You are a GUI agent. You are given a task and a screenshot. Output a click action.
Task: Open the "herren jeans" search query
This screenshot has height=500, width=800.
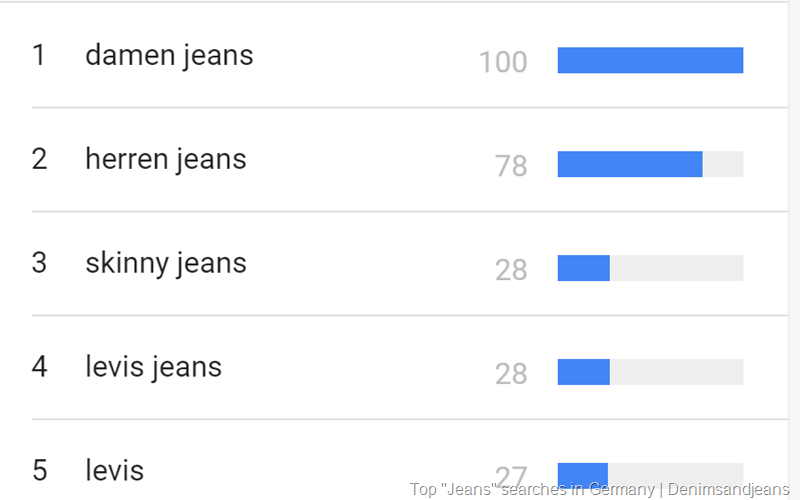point(165,160)
